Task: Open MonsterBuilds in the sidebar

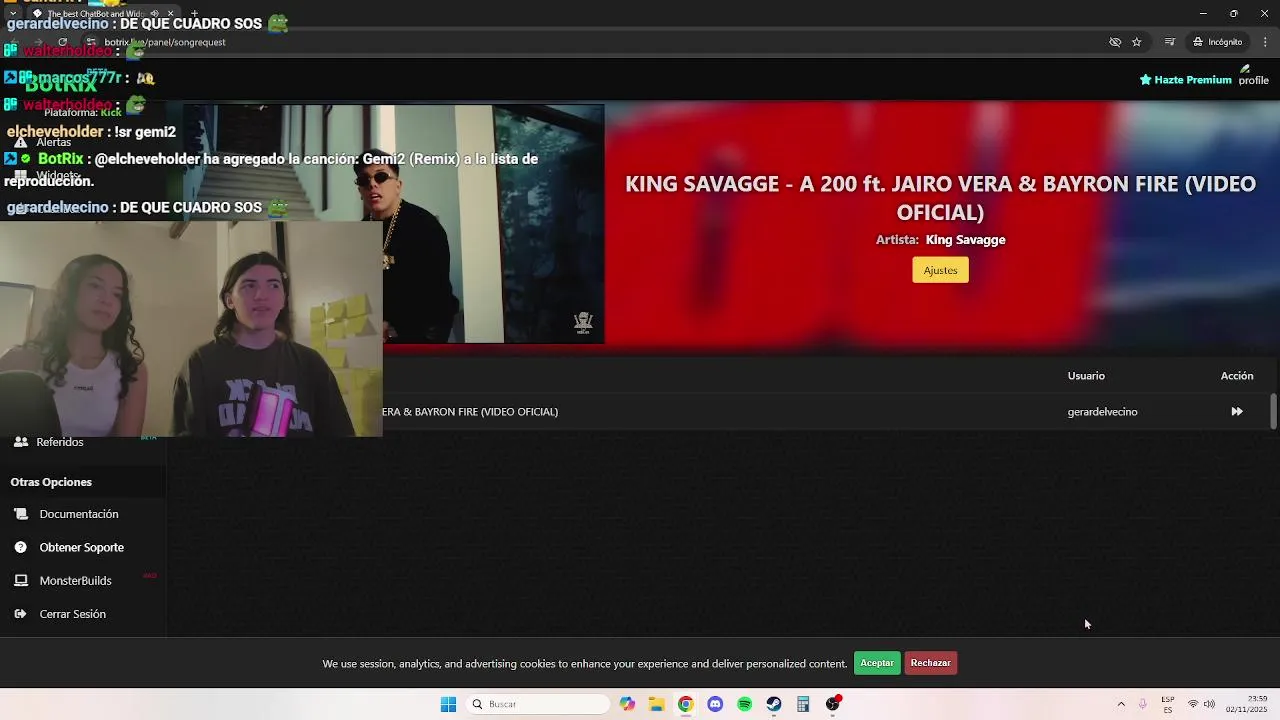Action: [x=75, y=581]
